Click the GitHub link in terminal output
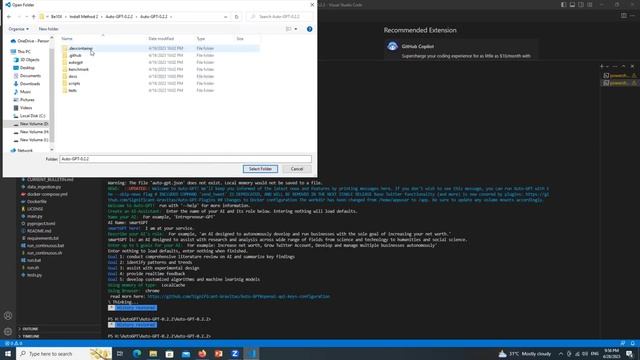The image size is (640, 360). pyautogui.click(x=238, y=296)
